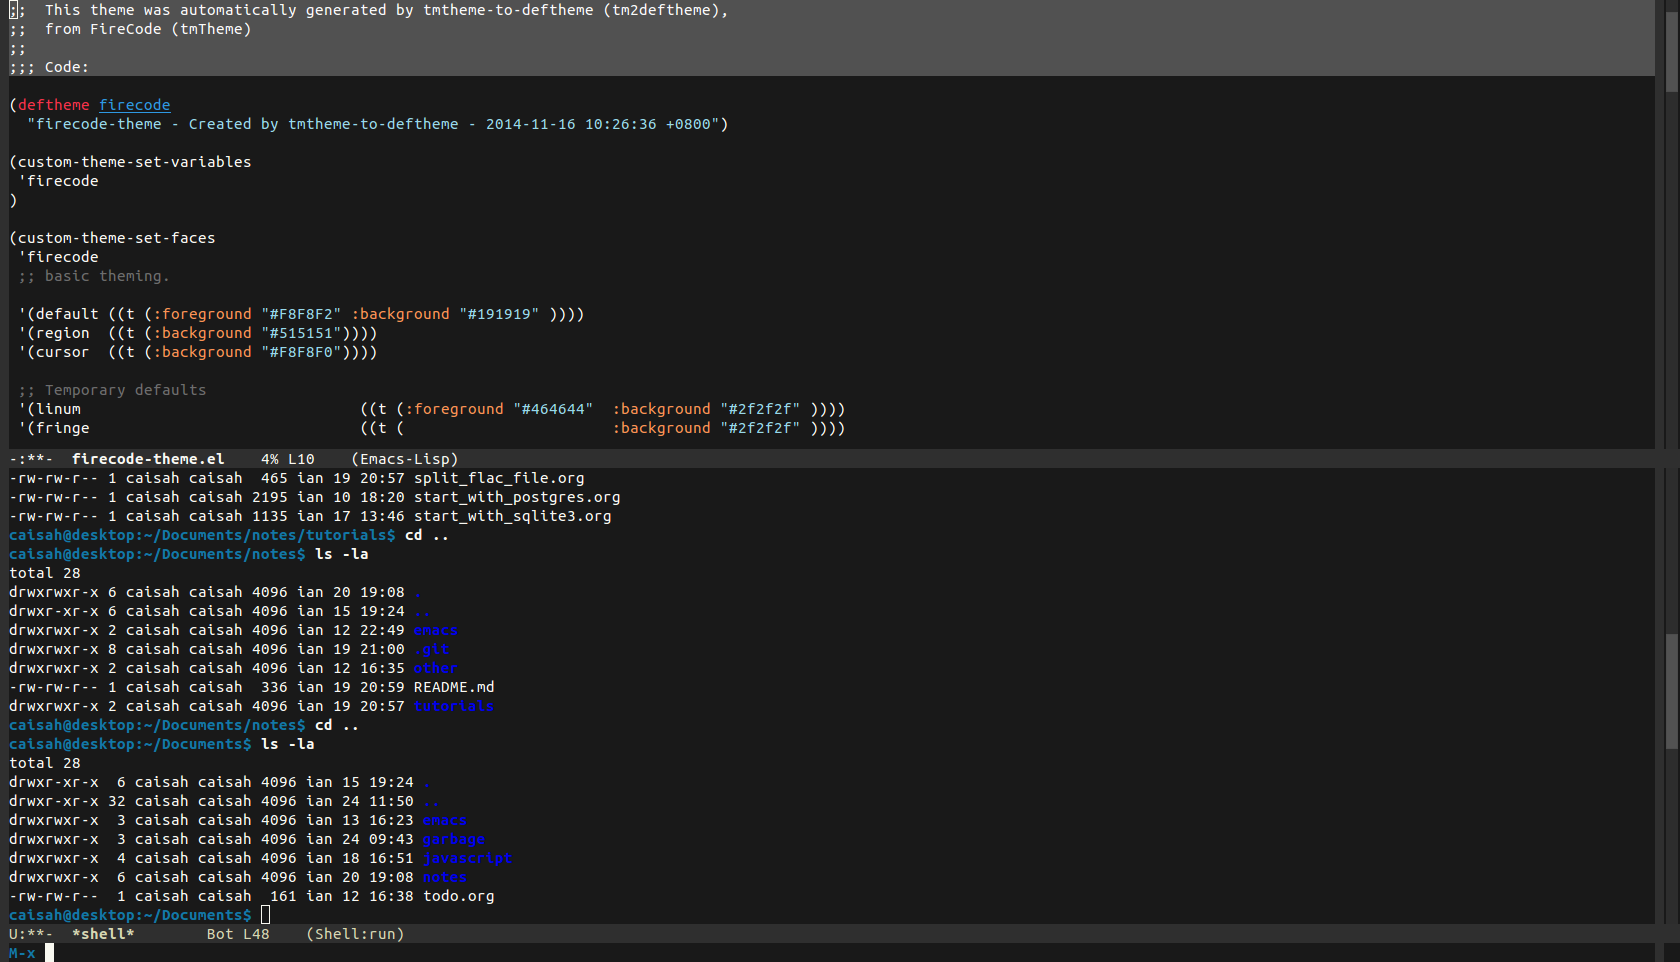The width and height of the screenshot is (1680, 962).
Task: Click README.md in shell listing
Action: (454, 687)
